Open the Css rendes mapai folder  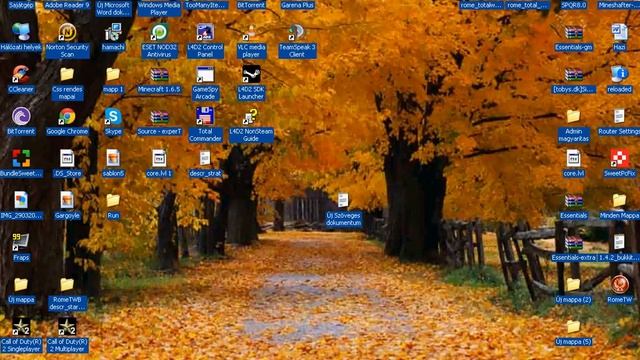[x=67, y=75]
